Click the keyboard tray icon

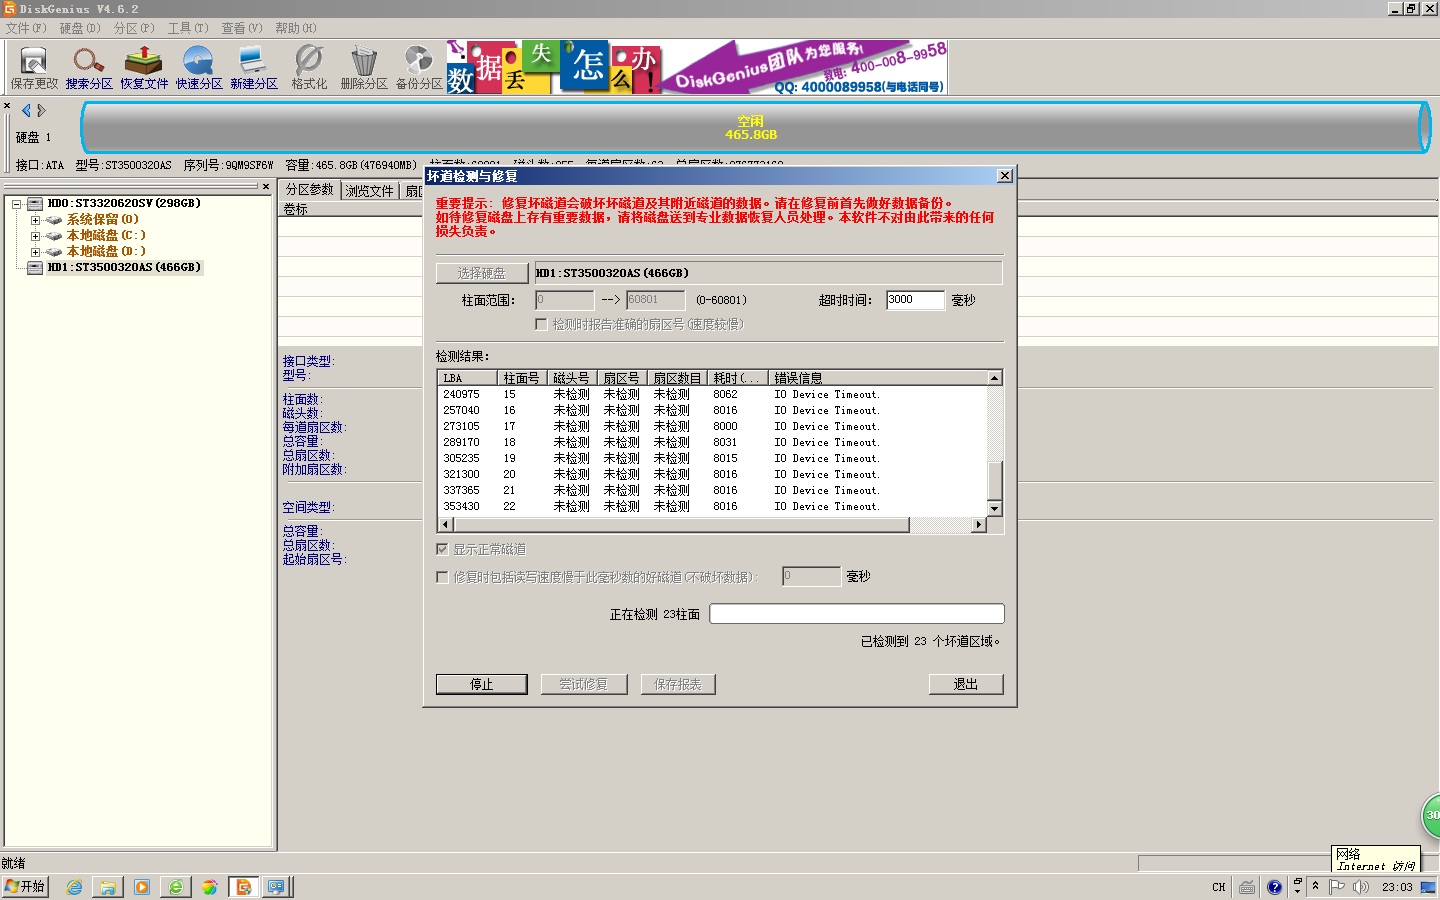point(1247,887)
